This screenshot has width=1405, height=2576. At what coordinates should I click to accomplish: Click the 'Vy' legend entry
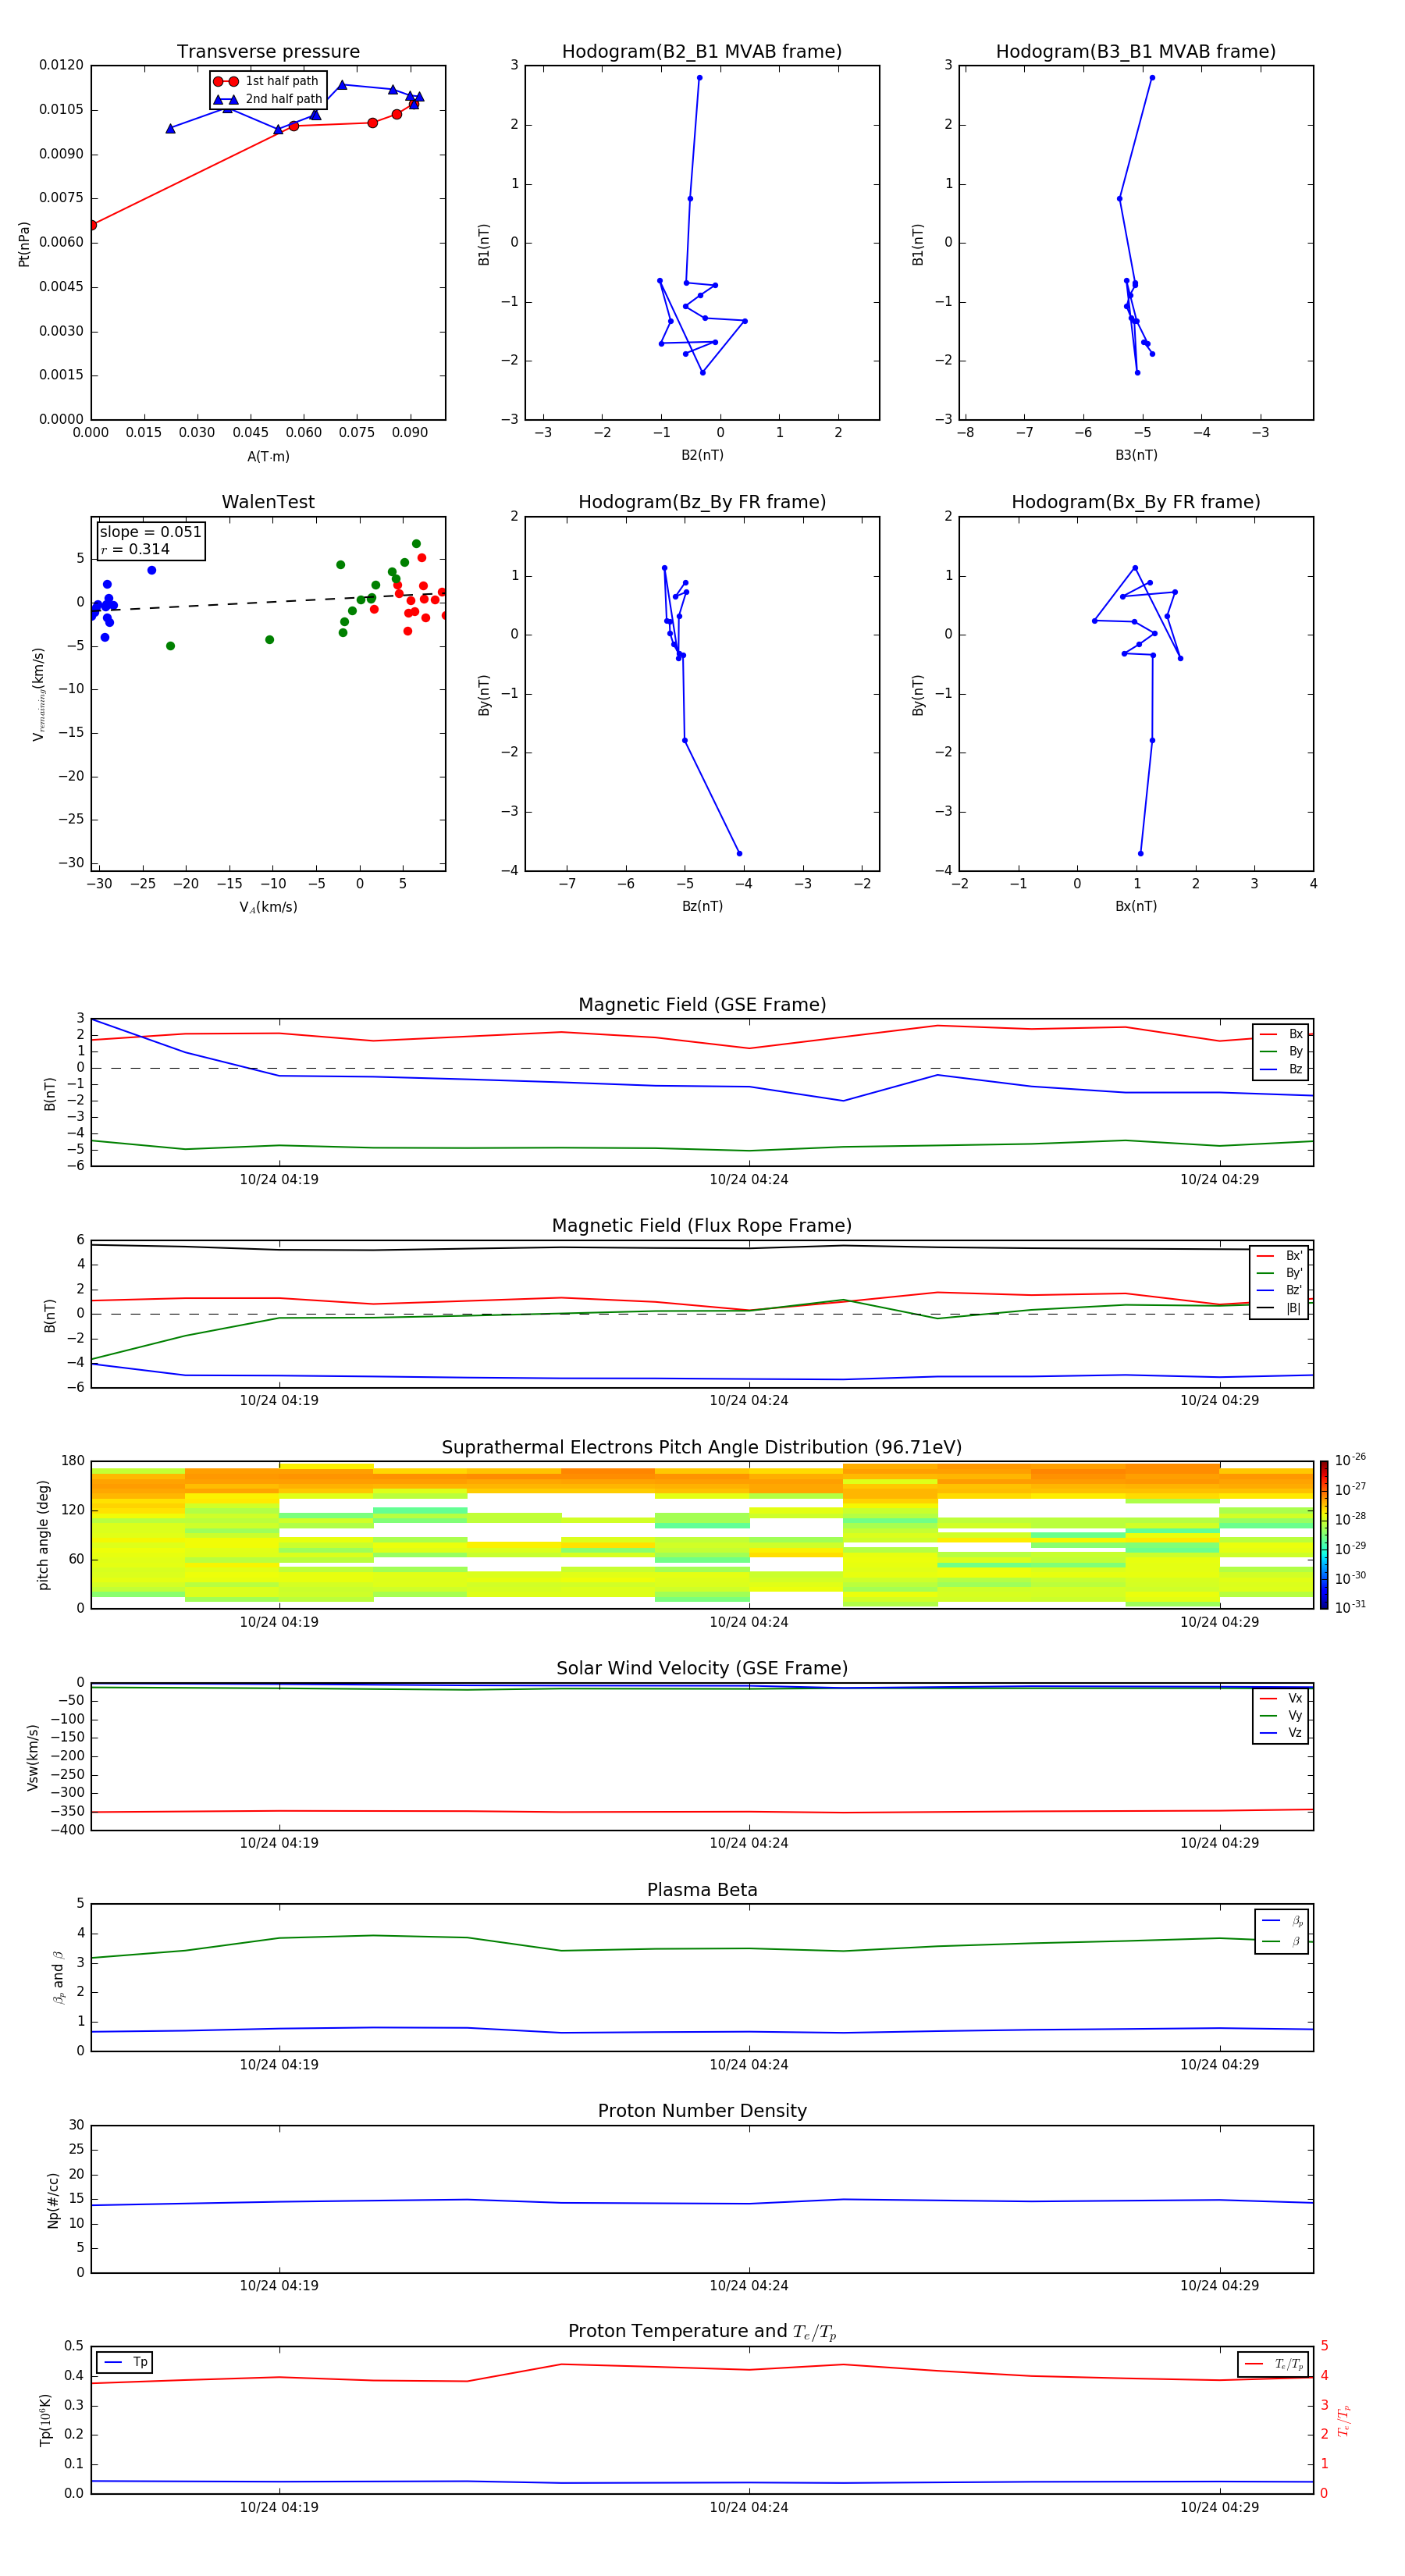(1282, 1716)
